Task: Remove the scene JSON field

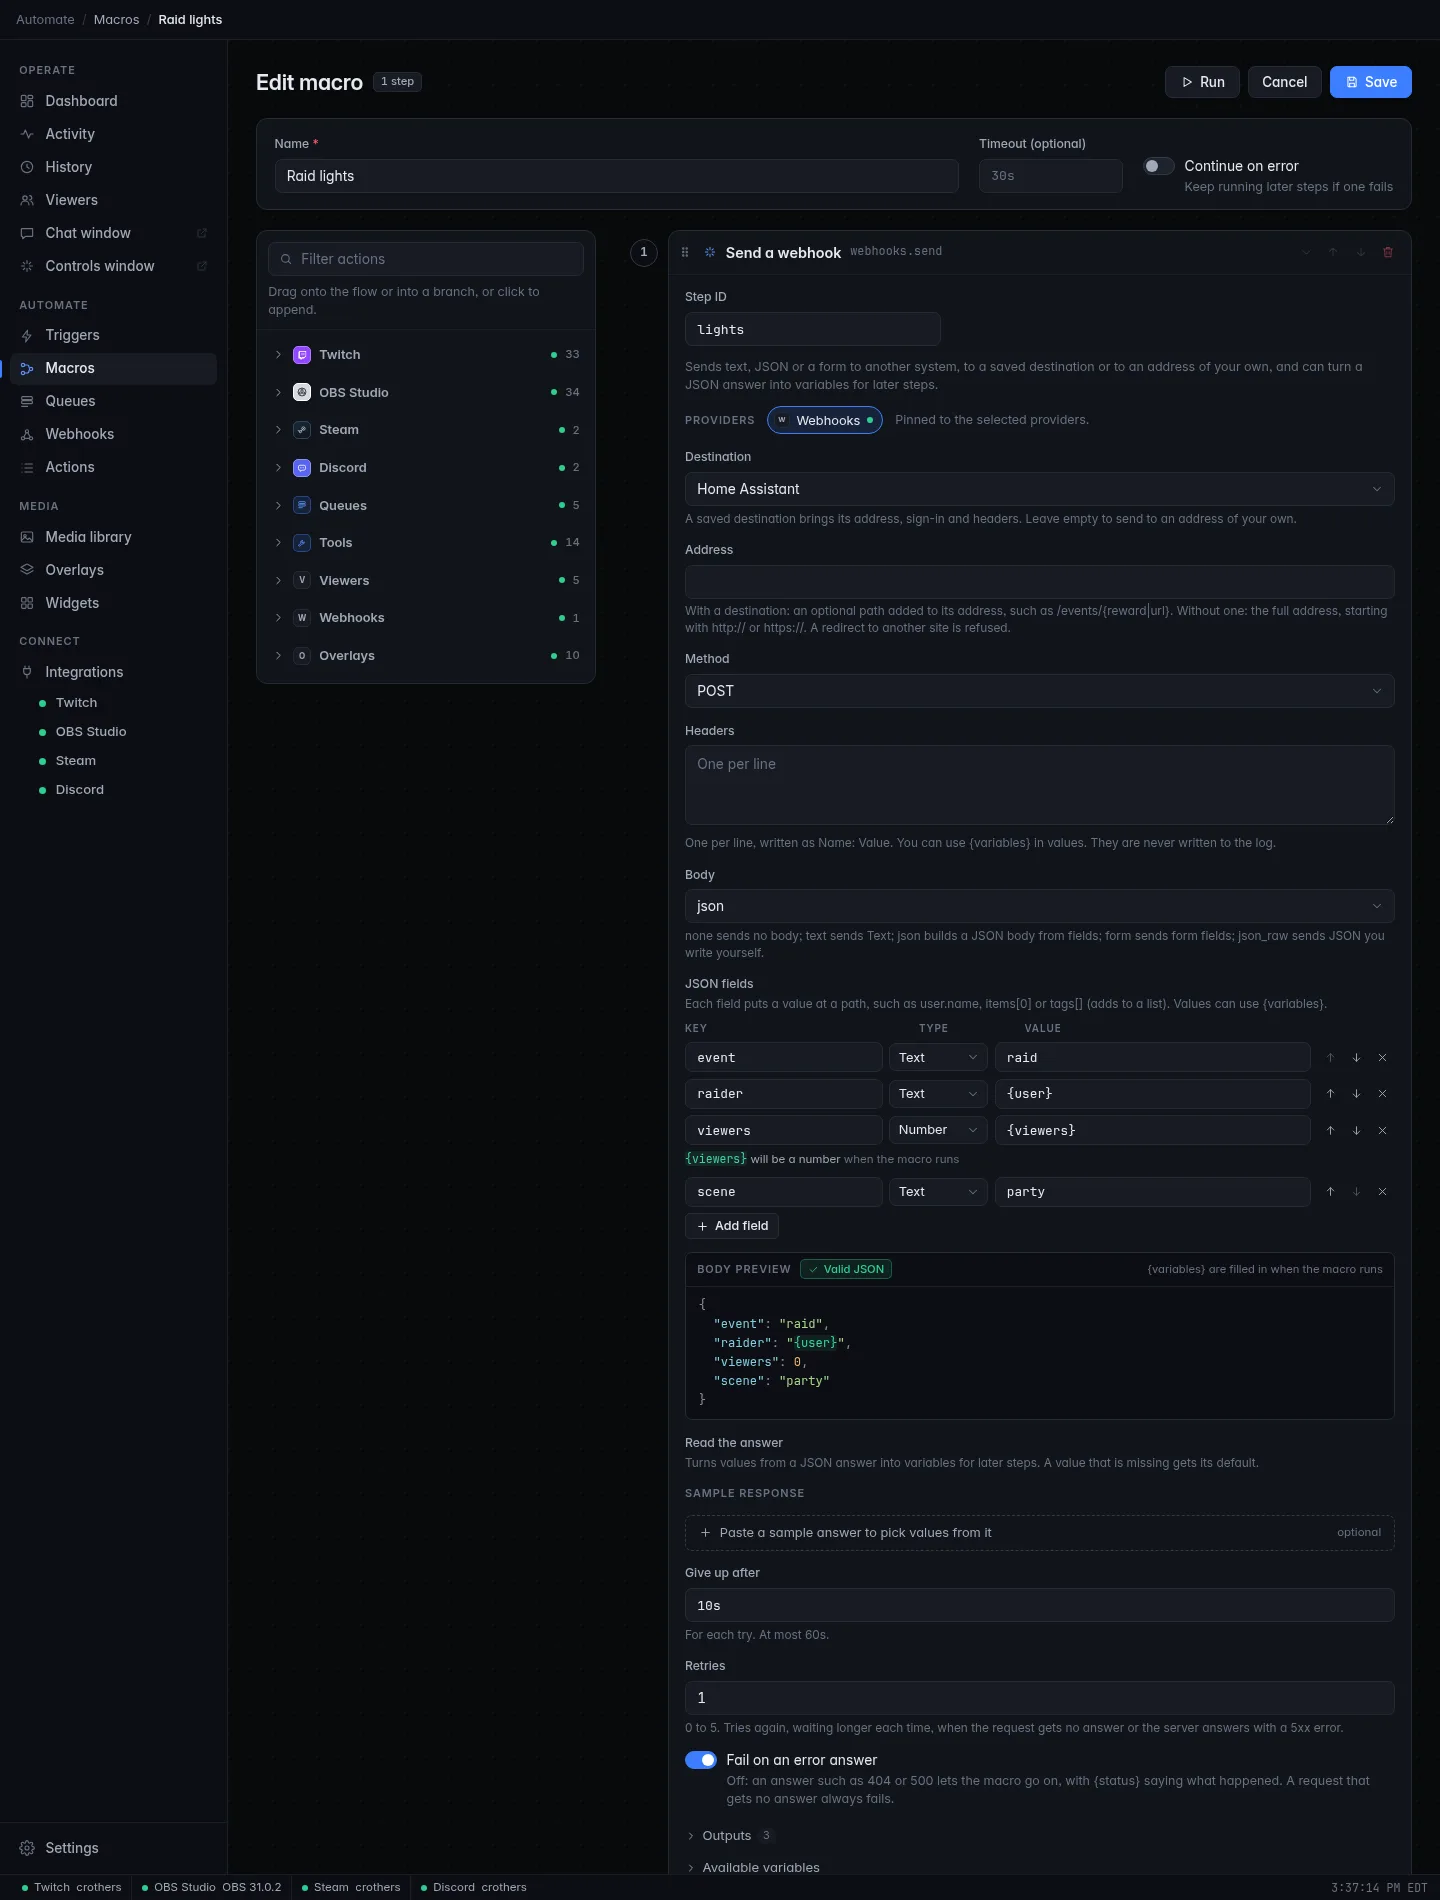Action: [1382, 1192]
